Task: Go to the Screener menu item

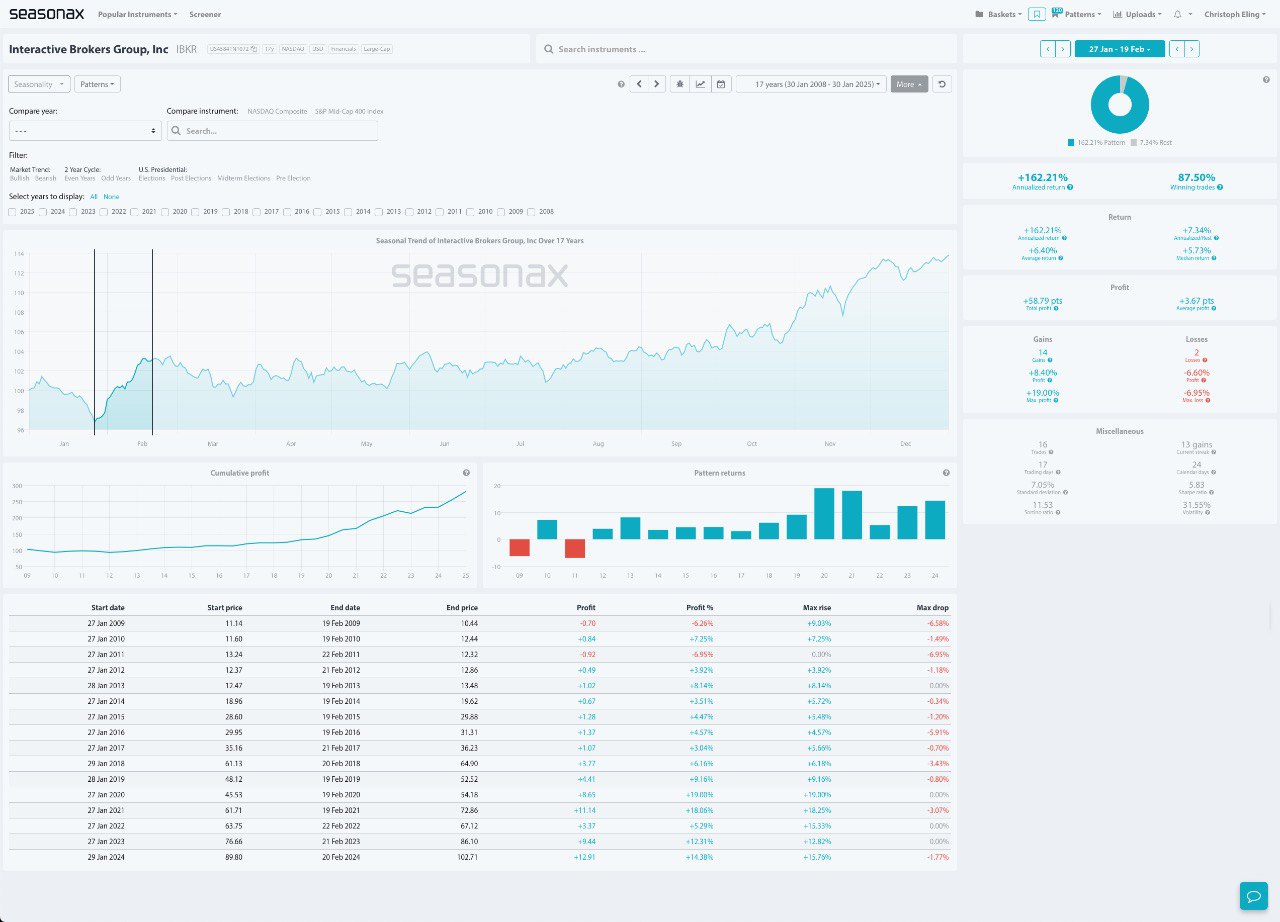Action: pos(205,14)
